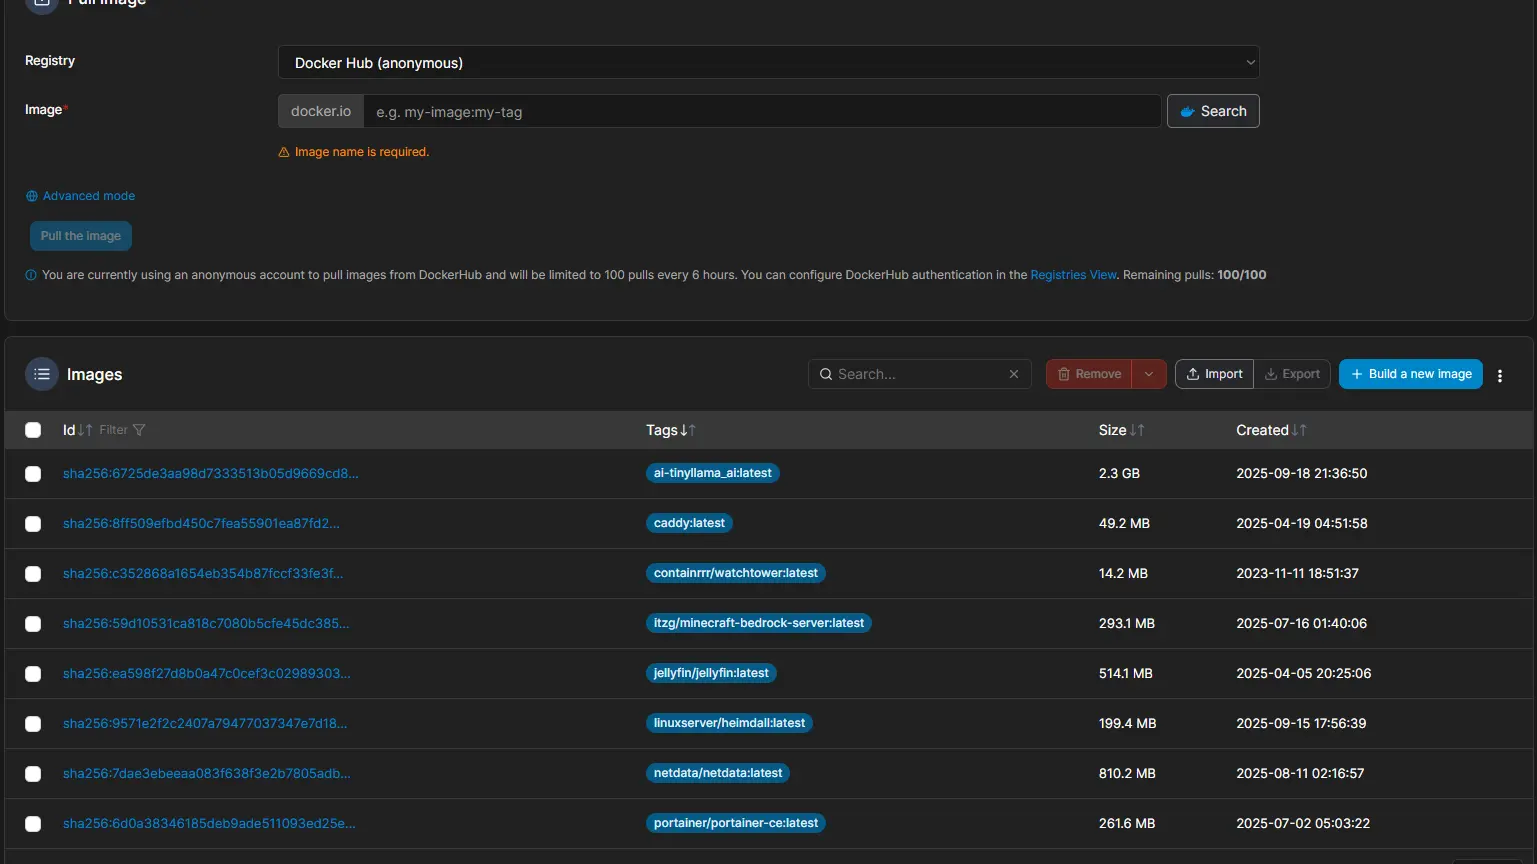Viewport: 1537px width, 864px height.
Task: Clear the images search with X icon
Action: tap(1014, 374)
